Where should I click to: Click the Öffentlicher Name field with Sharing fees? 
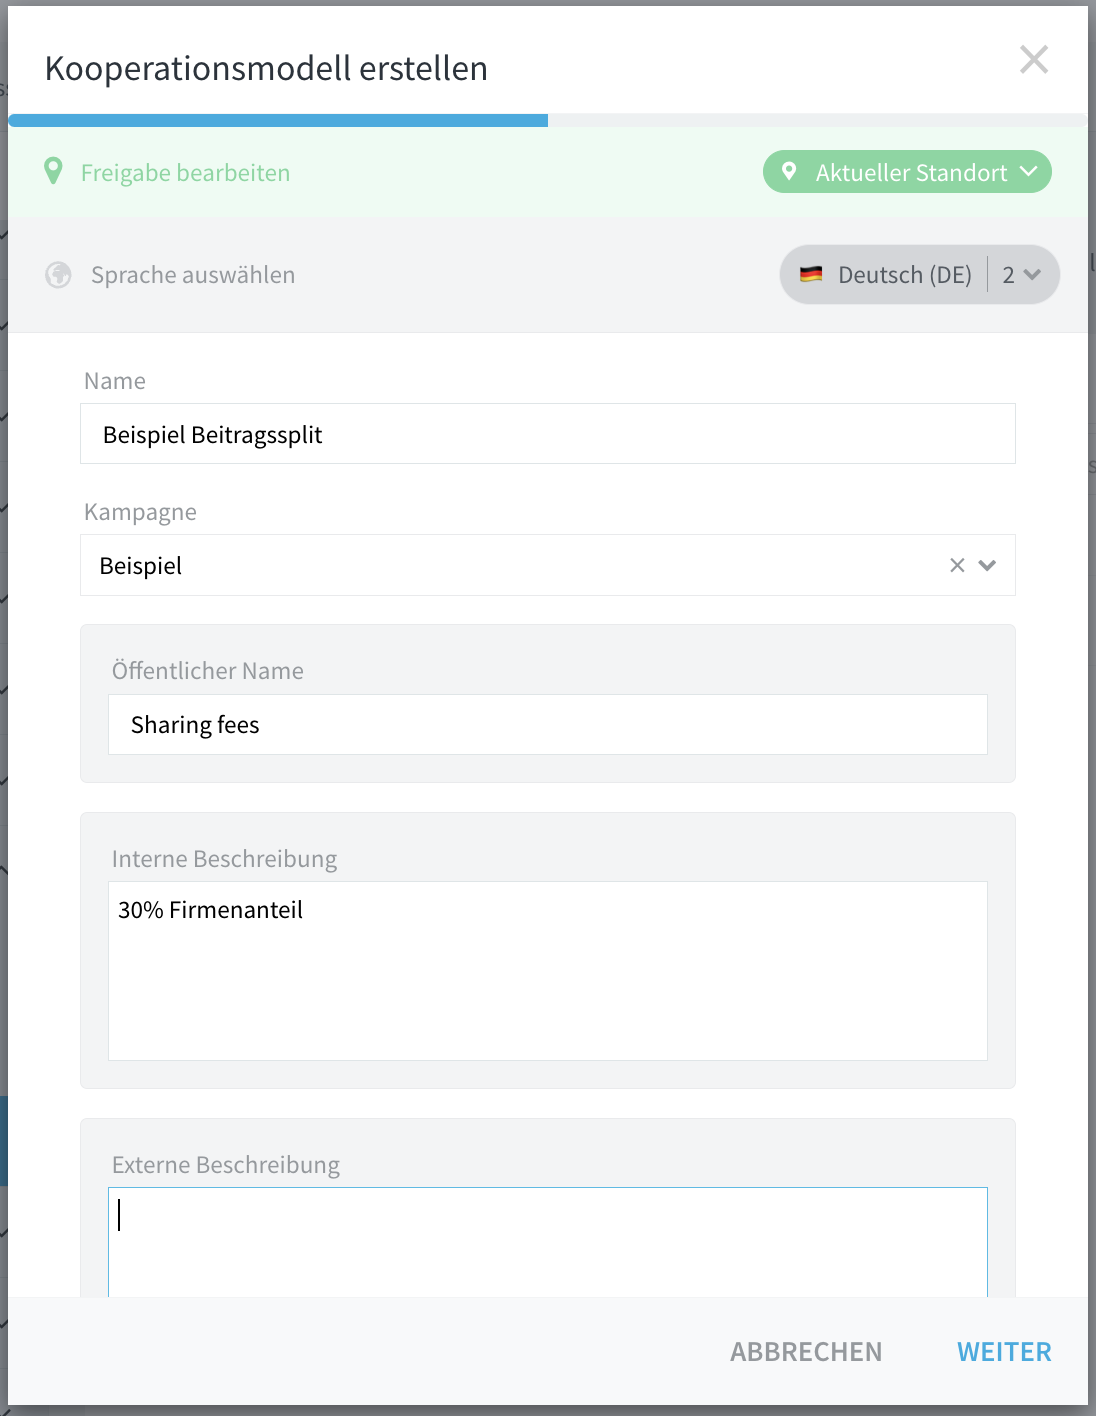point(548,724)
